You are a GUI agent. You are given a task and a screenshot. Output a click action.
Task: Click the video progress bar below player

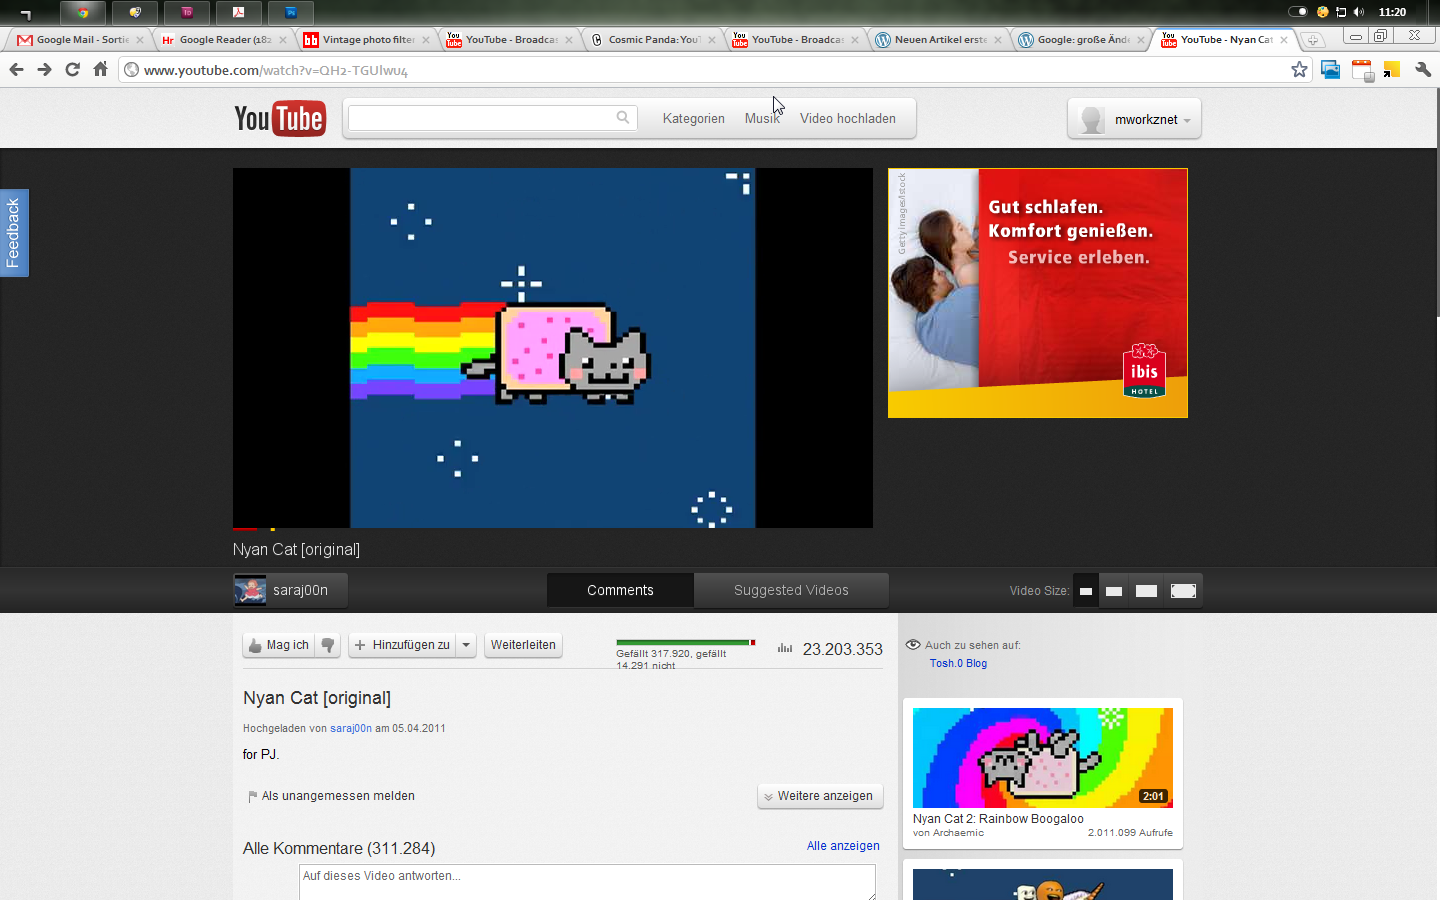pyautogui.click(x=552, y=528)
